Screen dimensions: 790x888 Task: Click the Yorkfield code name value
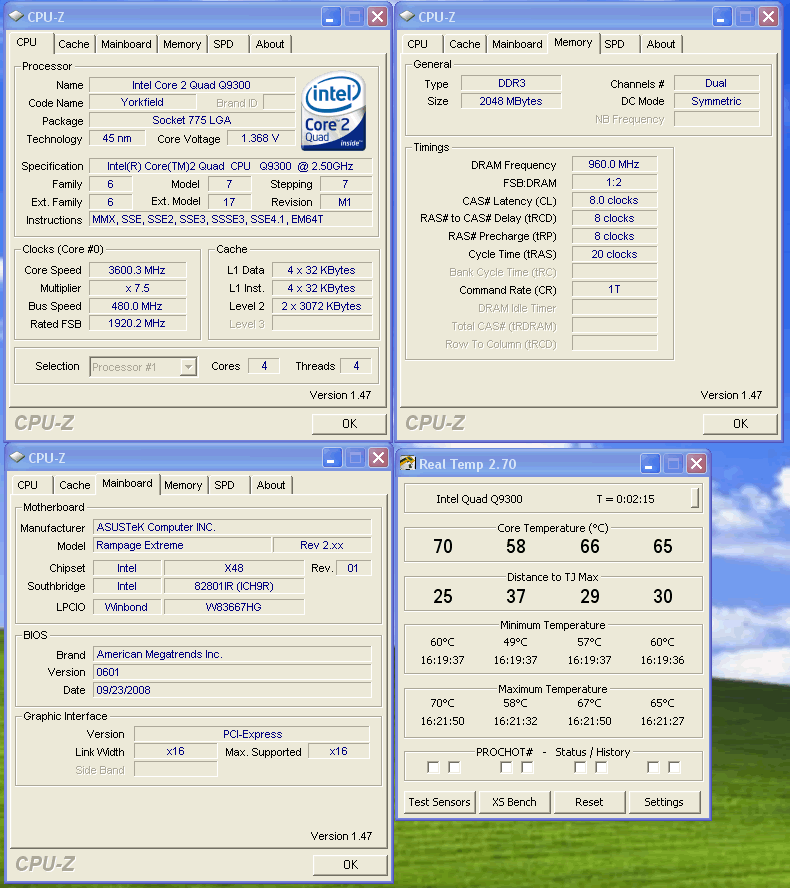pyautogui.click(x=143, y=103)
